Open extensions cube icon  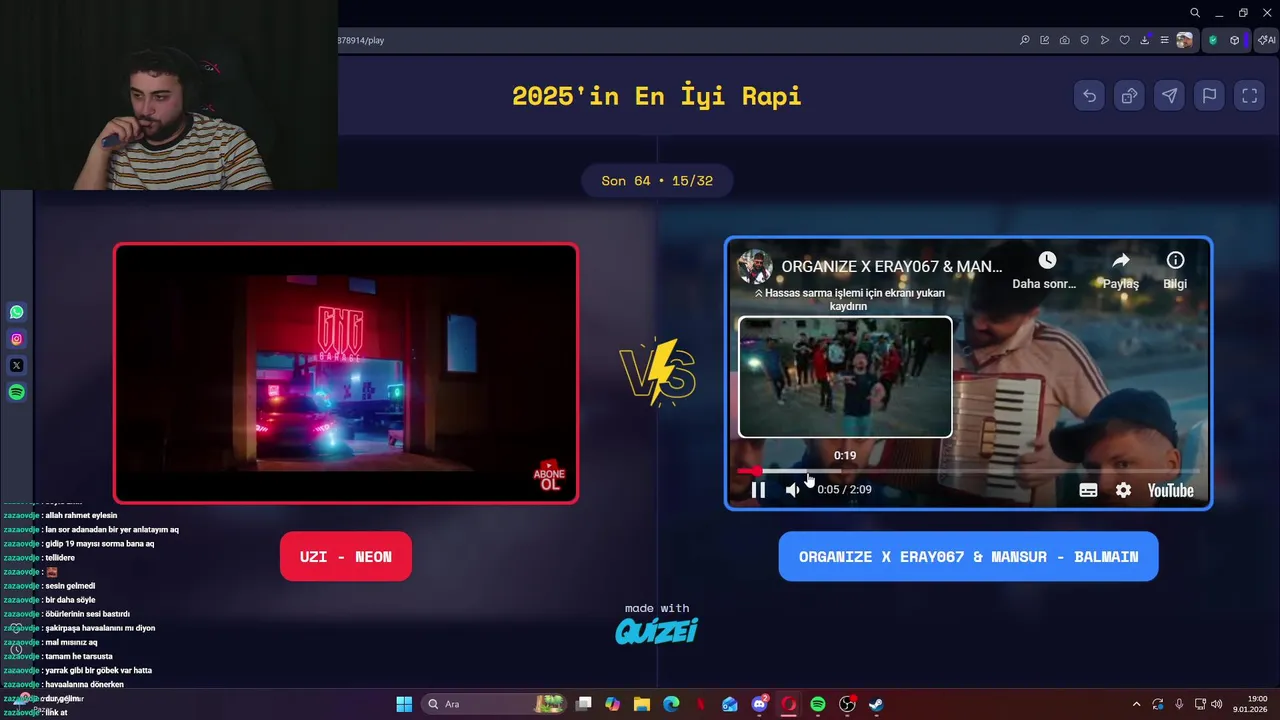1234,40
